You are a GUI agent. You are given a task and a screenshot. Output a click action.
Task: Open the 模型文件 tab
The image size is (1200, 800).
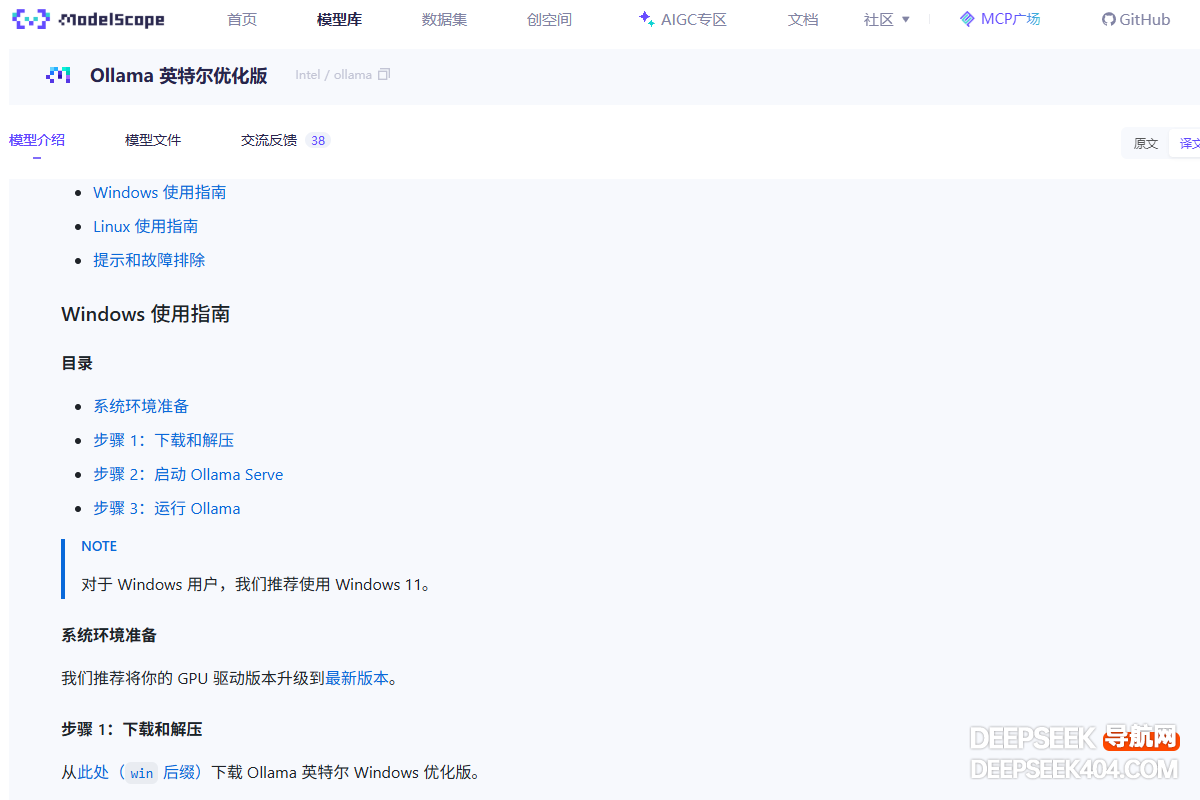tap(153, 140)
